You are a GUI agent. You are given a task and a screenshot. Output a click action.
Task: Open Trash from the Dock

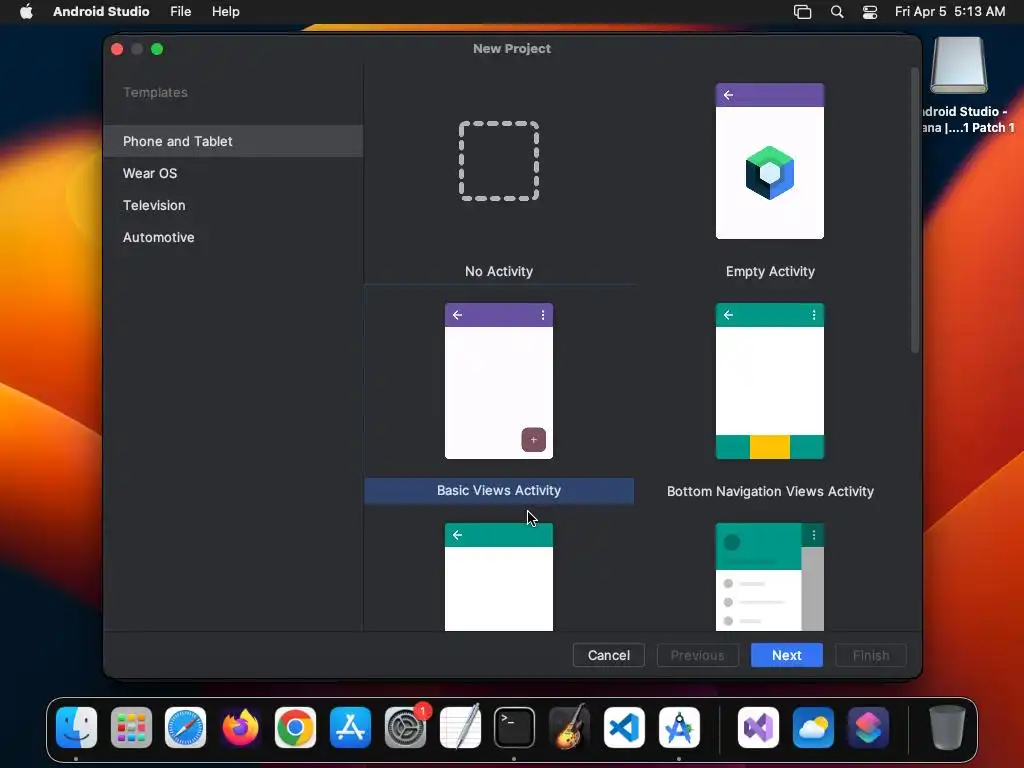pyautogui.click(x=947, y=728)
